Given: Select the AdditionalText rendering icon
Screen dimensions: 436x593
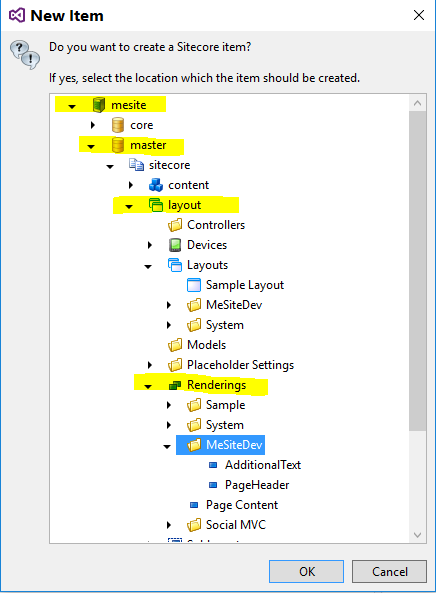Looking at the screenshot, I should coord(213,465).
